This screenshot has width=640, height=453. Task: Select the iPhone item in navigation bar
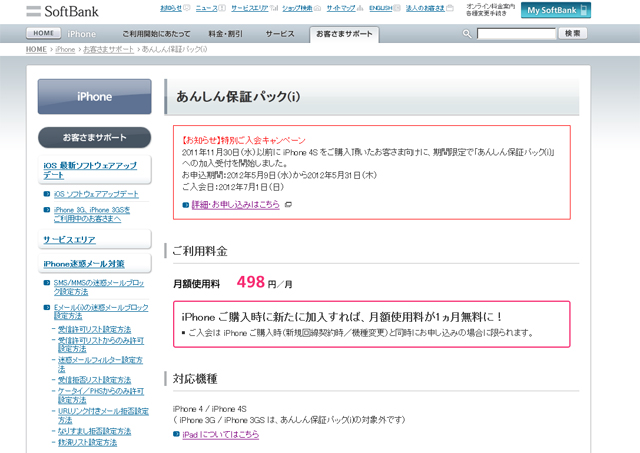tap(82, 34)
